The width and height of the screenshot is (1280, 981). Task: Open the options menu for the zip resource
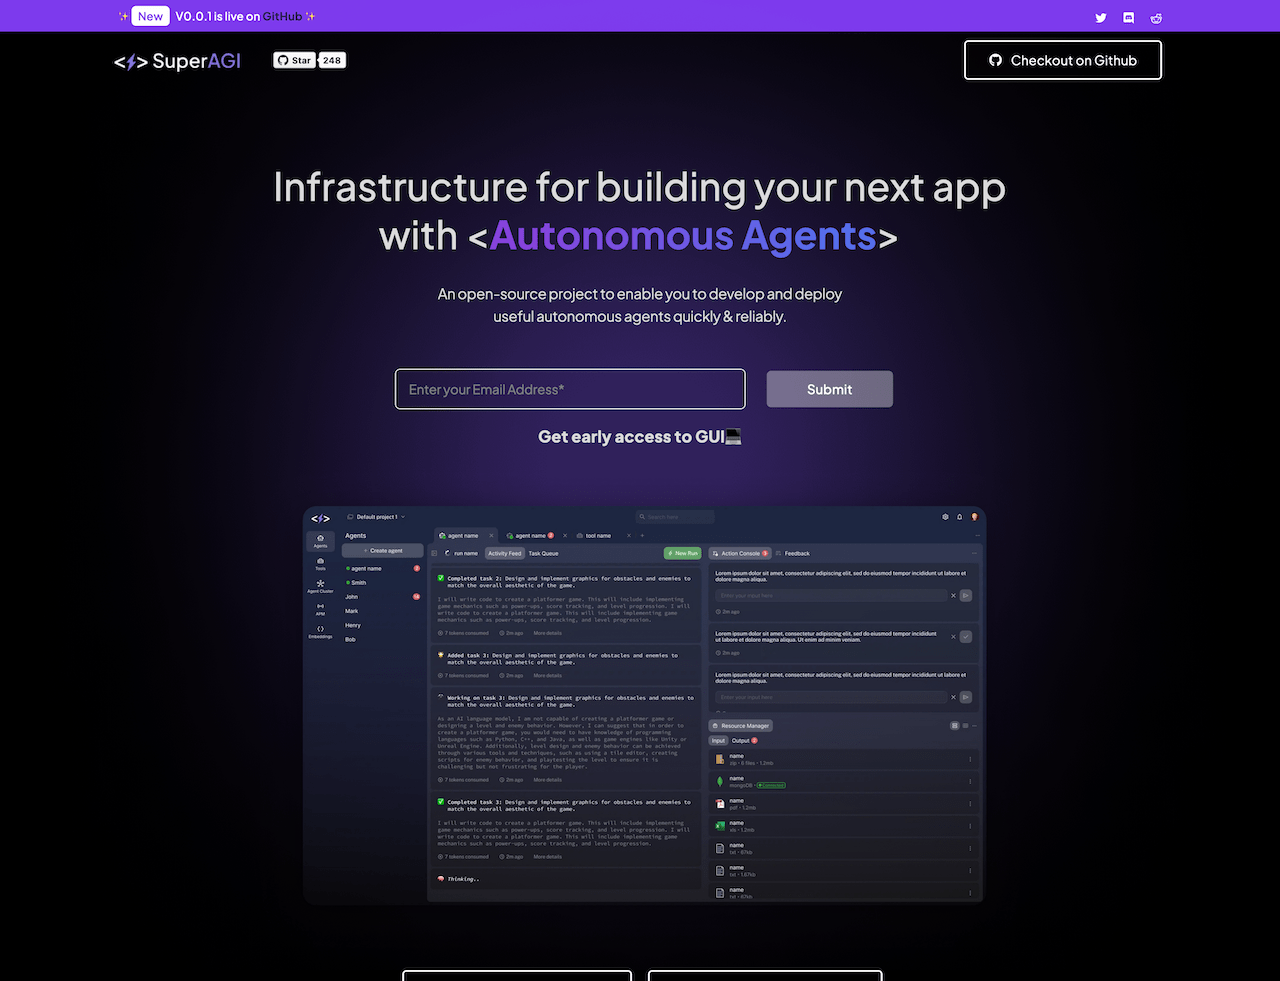pos(970,759)
